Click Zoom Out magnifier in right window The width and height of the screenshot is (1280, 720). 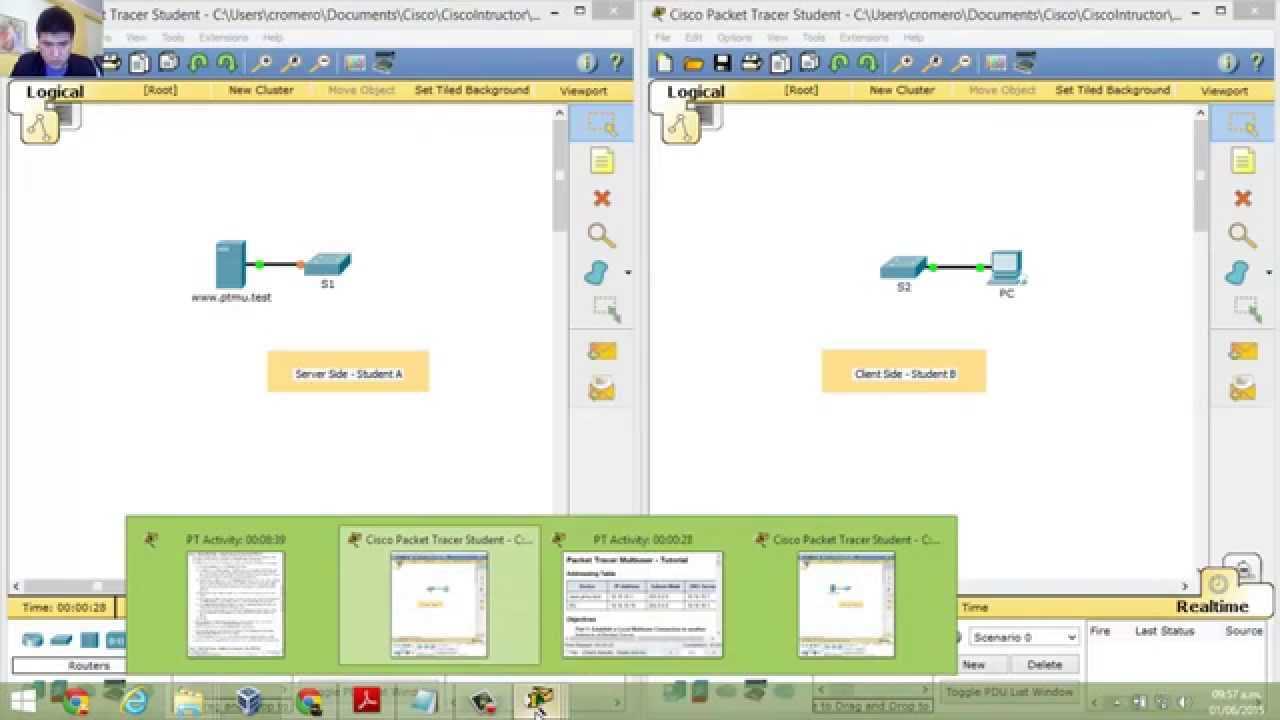[961, 63]
